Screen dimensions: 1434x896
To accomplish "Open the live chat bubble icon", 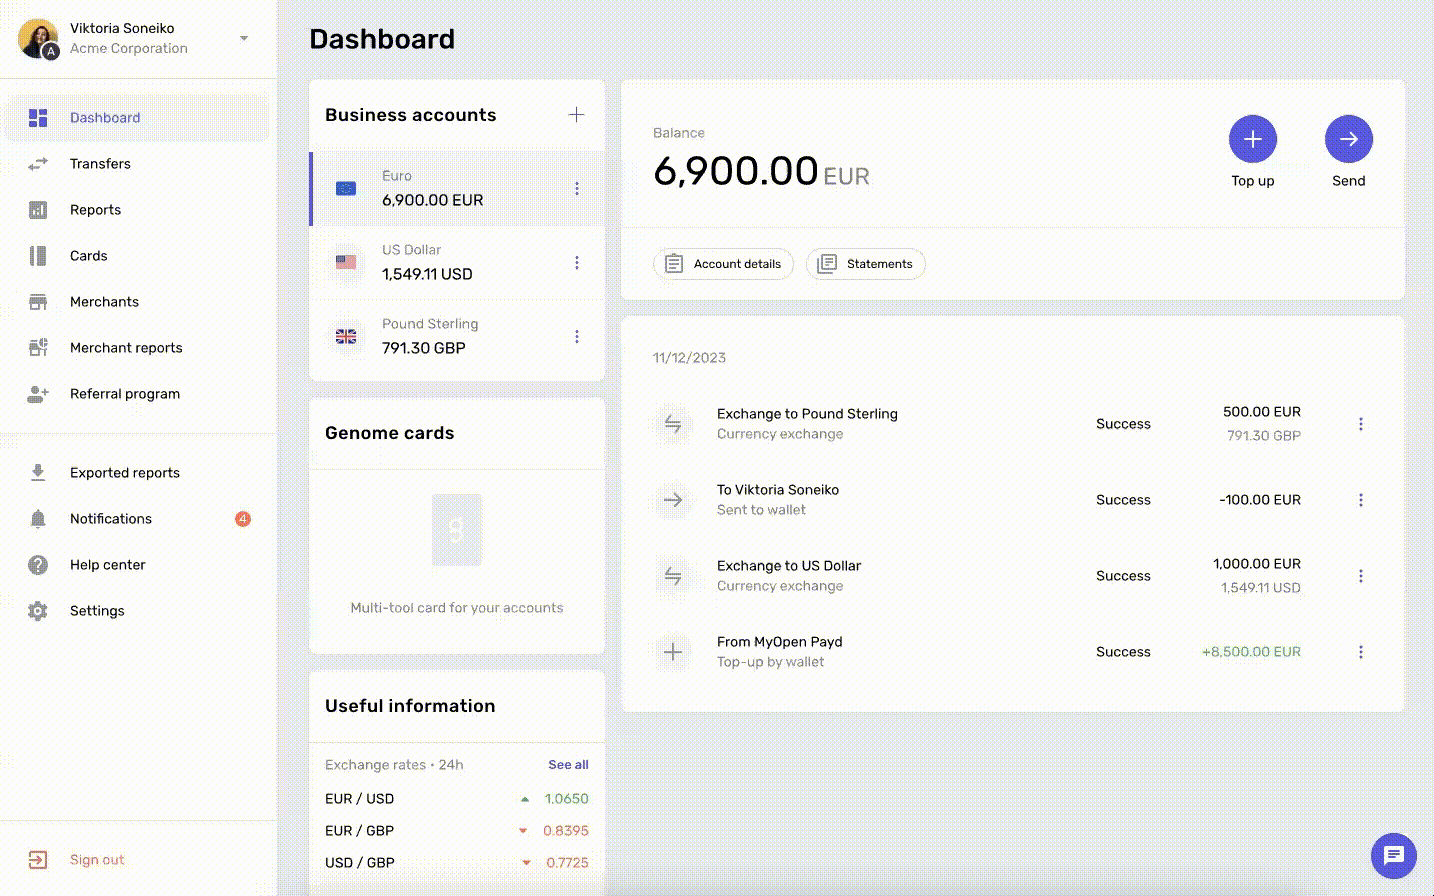I will [x=1393, y=856].
